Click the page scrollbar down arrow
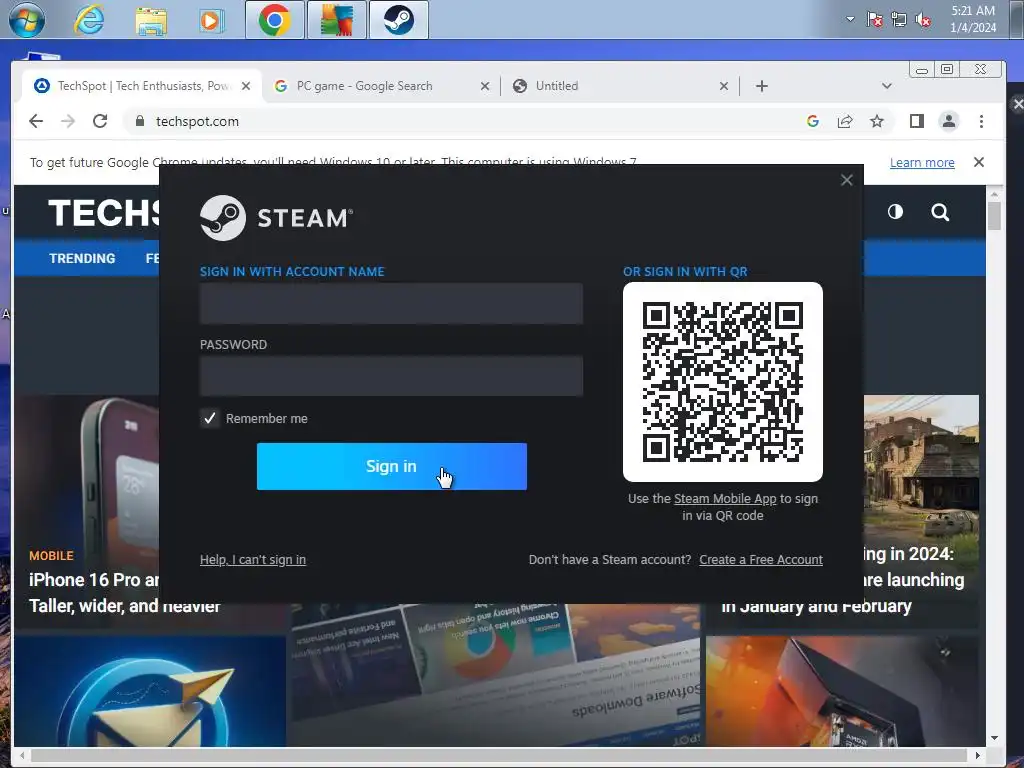 [994, 738]
